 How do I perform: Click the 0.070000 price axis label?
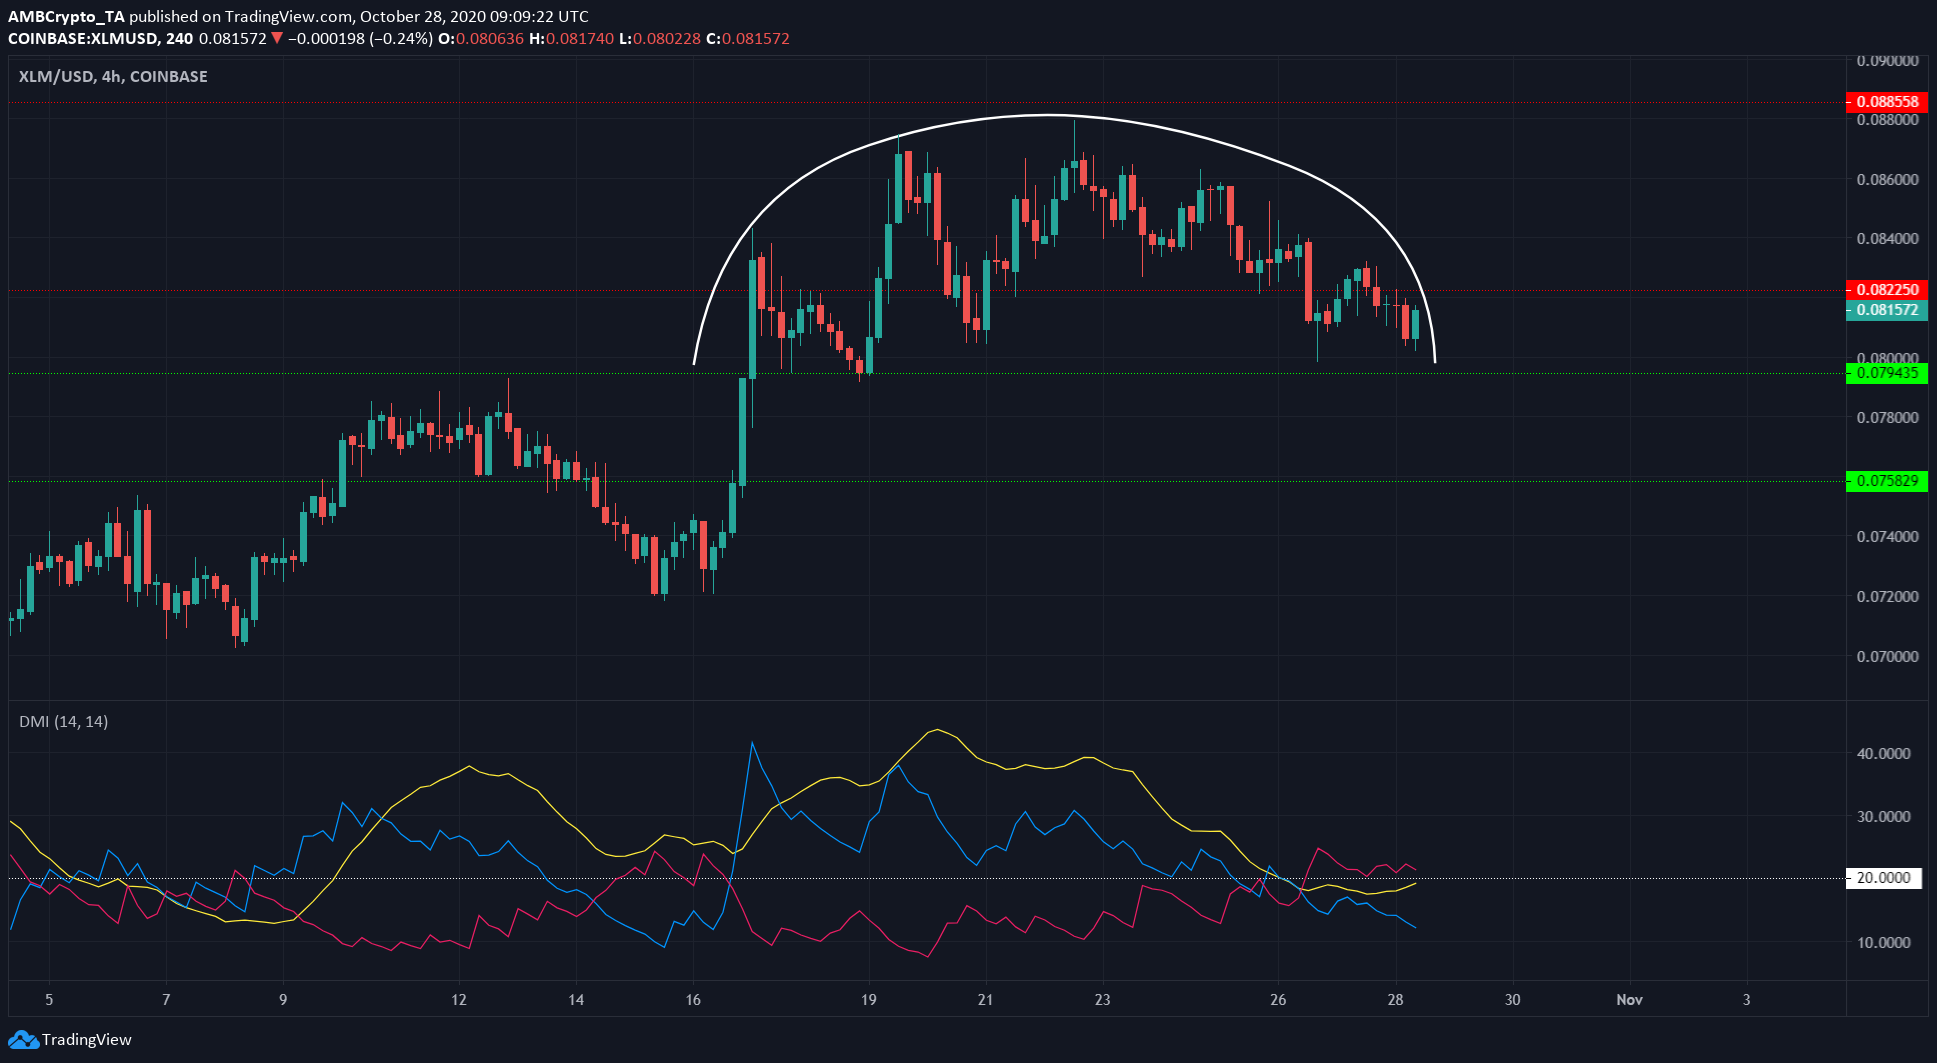point(1887,657)
